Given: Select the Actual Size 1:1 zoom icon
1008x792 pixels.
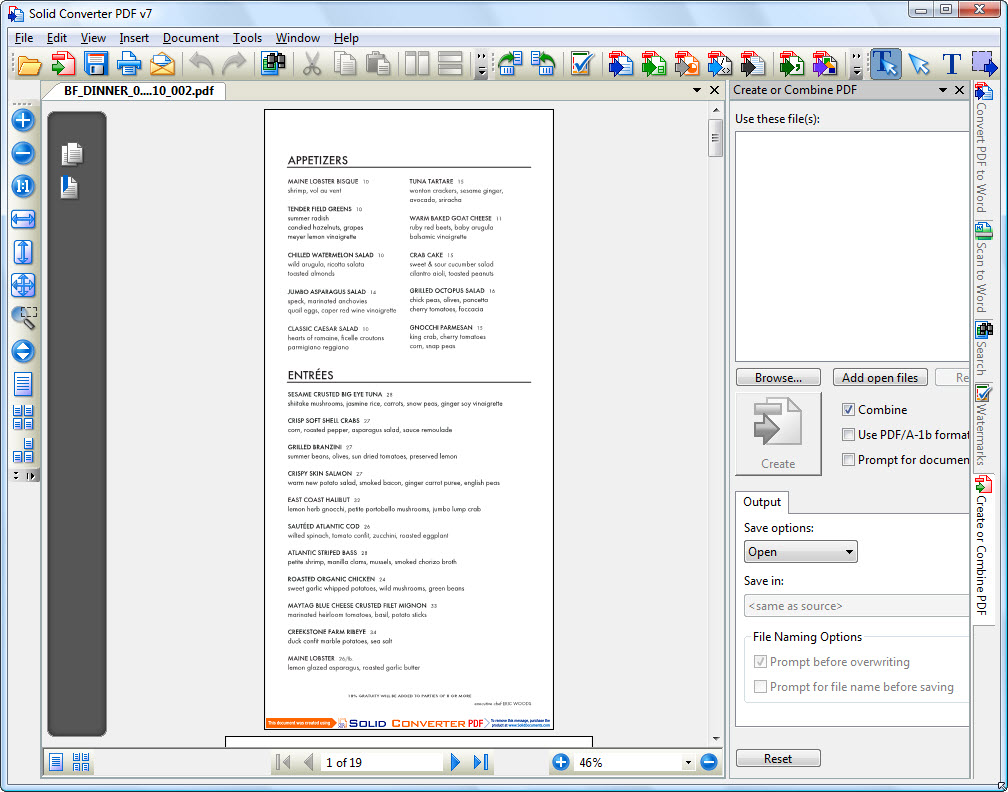Looking at the screenshot, I should [x=23, y=186].
